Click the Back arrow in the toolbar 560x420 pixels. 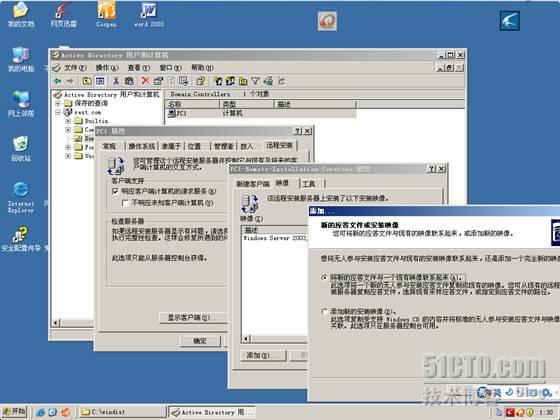coord(57,81)
